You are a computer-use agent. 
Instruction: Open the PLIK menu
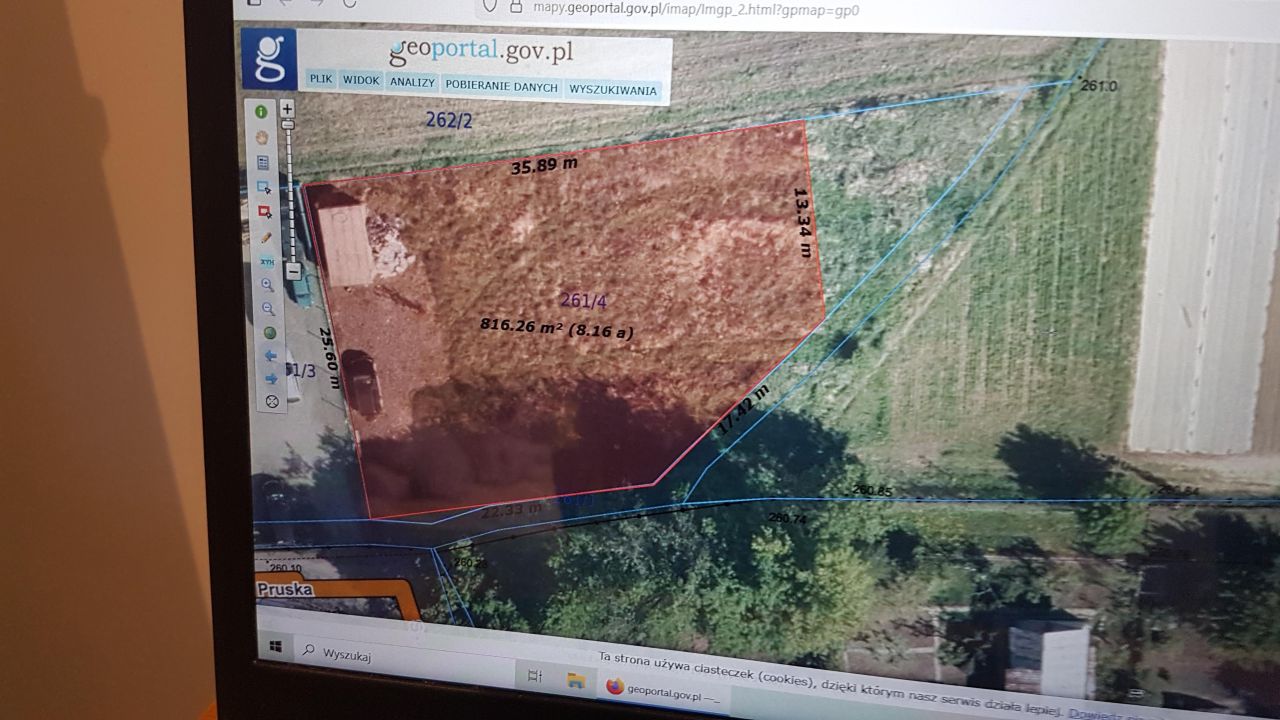point(321,79)
